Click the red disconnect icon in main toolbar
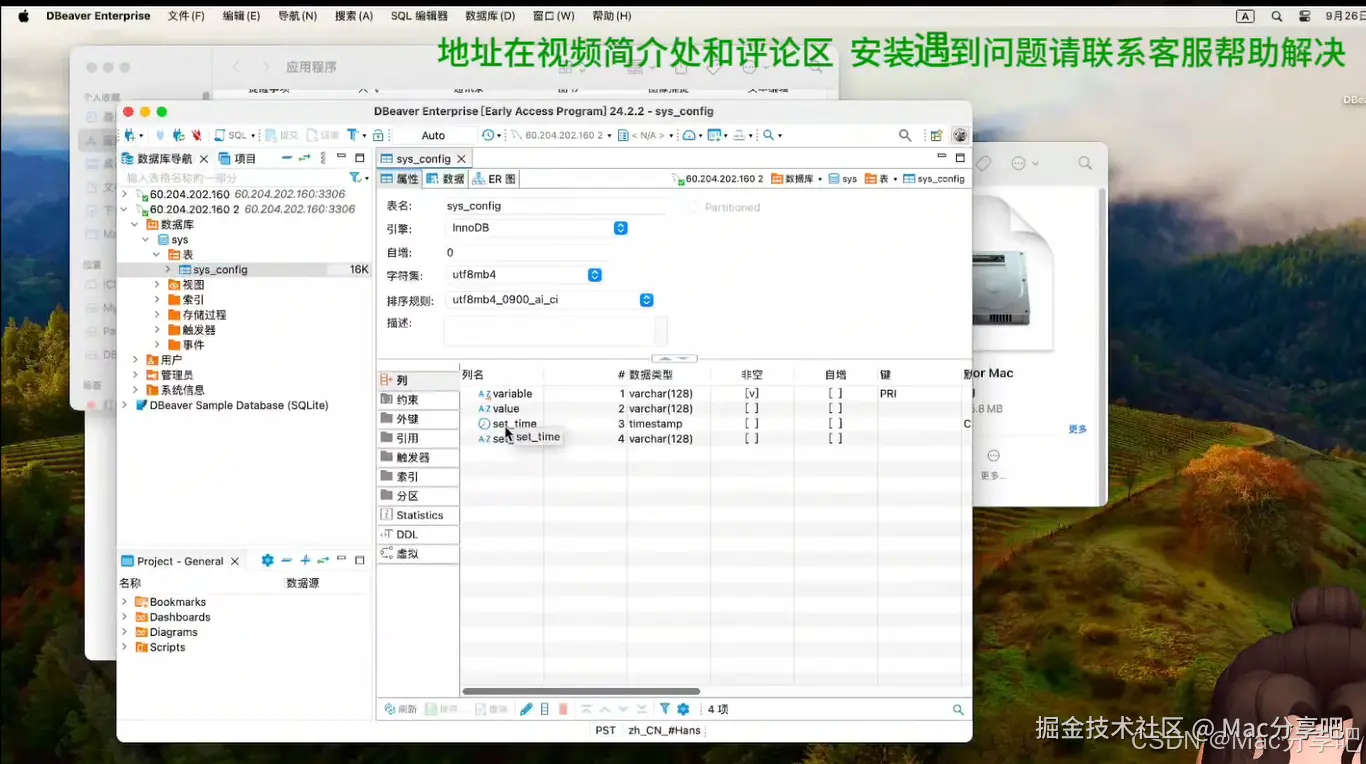The height and width of the screenshot is (764, 1366). 196,135
